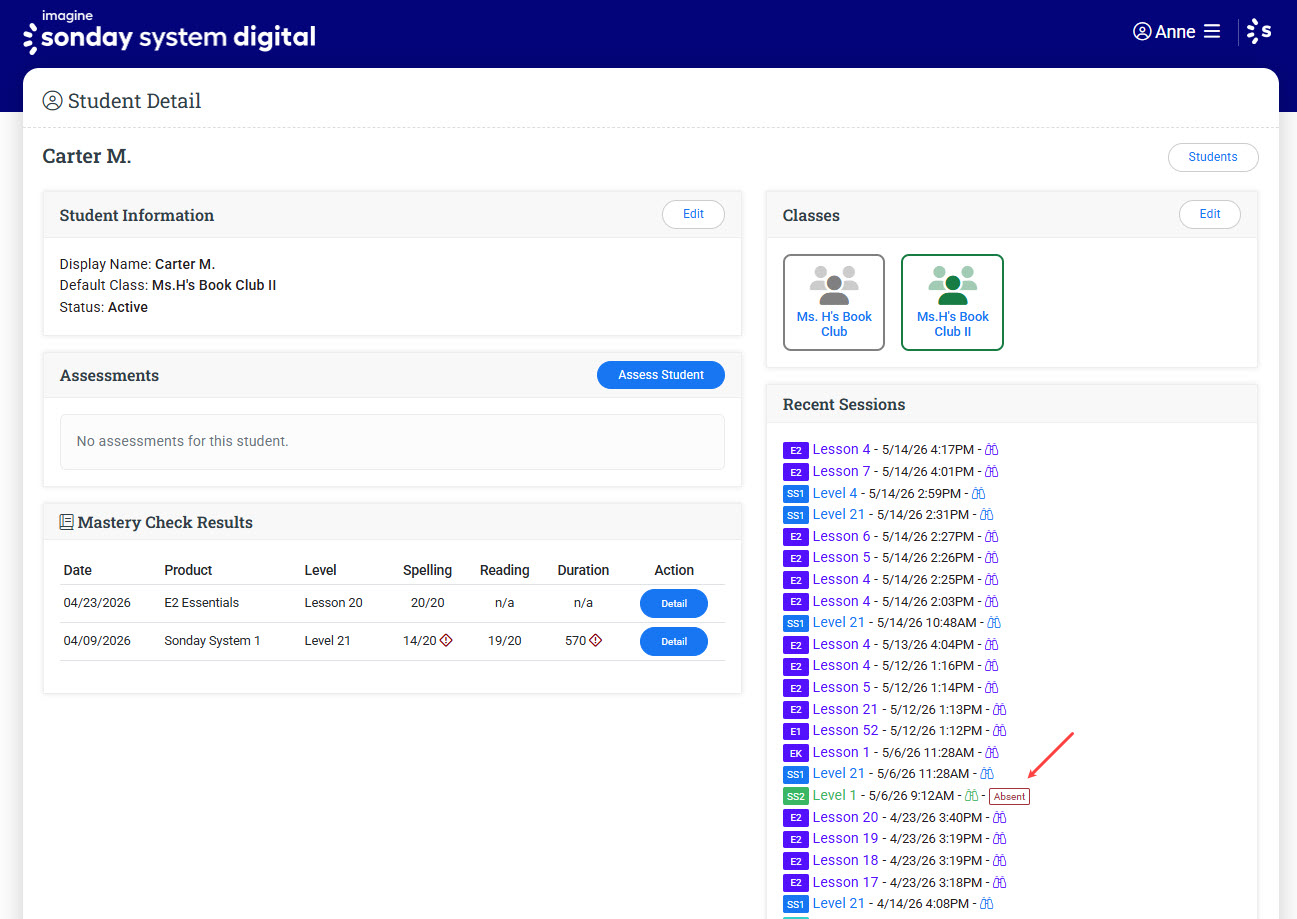Click the EK badge beside Lesson 1
The image size is (1297, 919).
pos(796,753)
